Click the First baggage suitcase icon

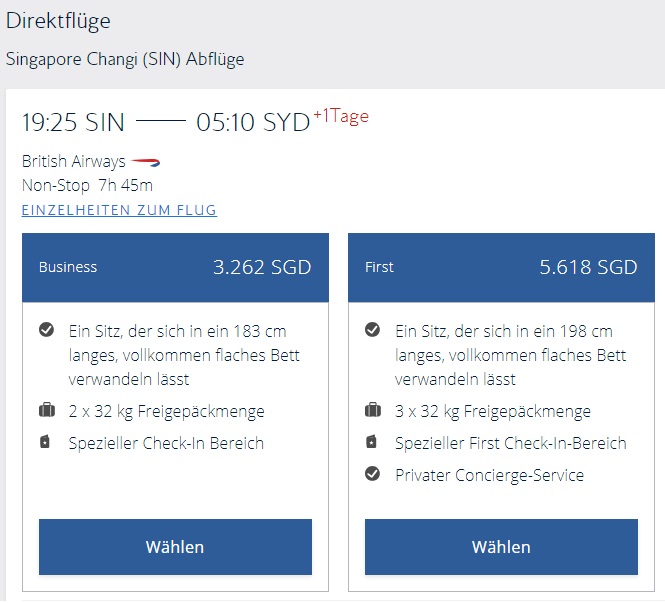(x=373, y=410)
